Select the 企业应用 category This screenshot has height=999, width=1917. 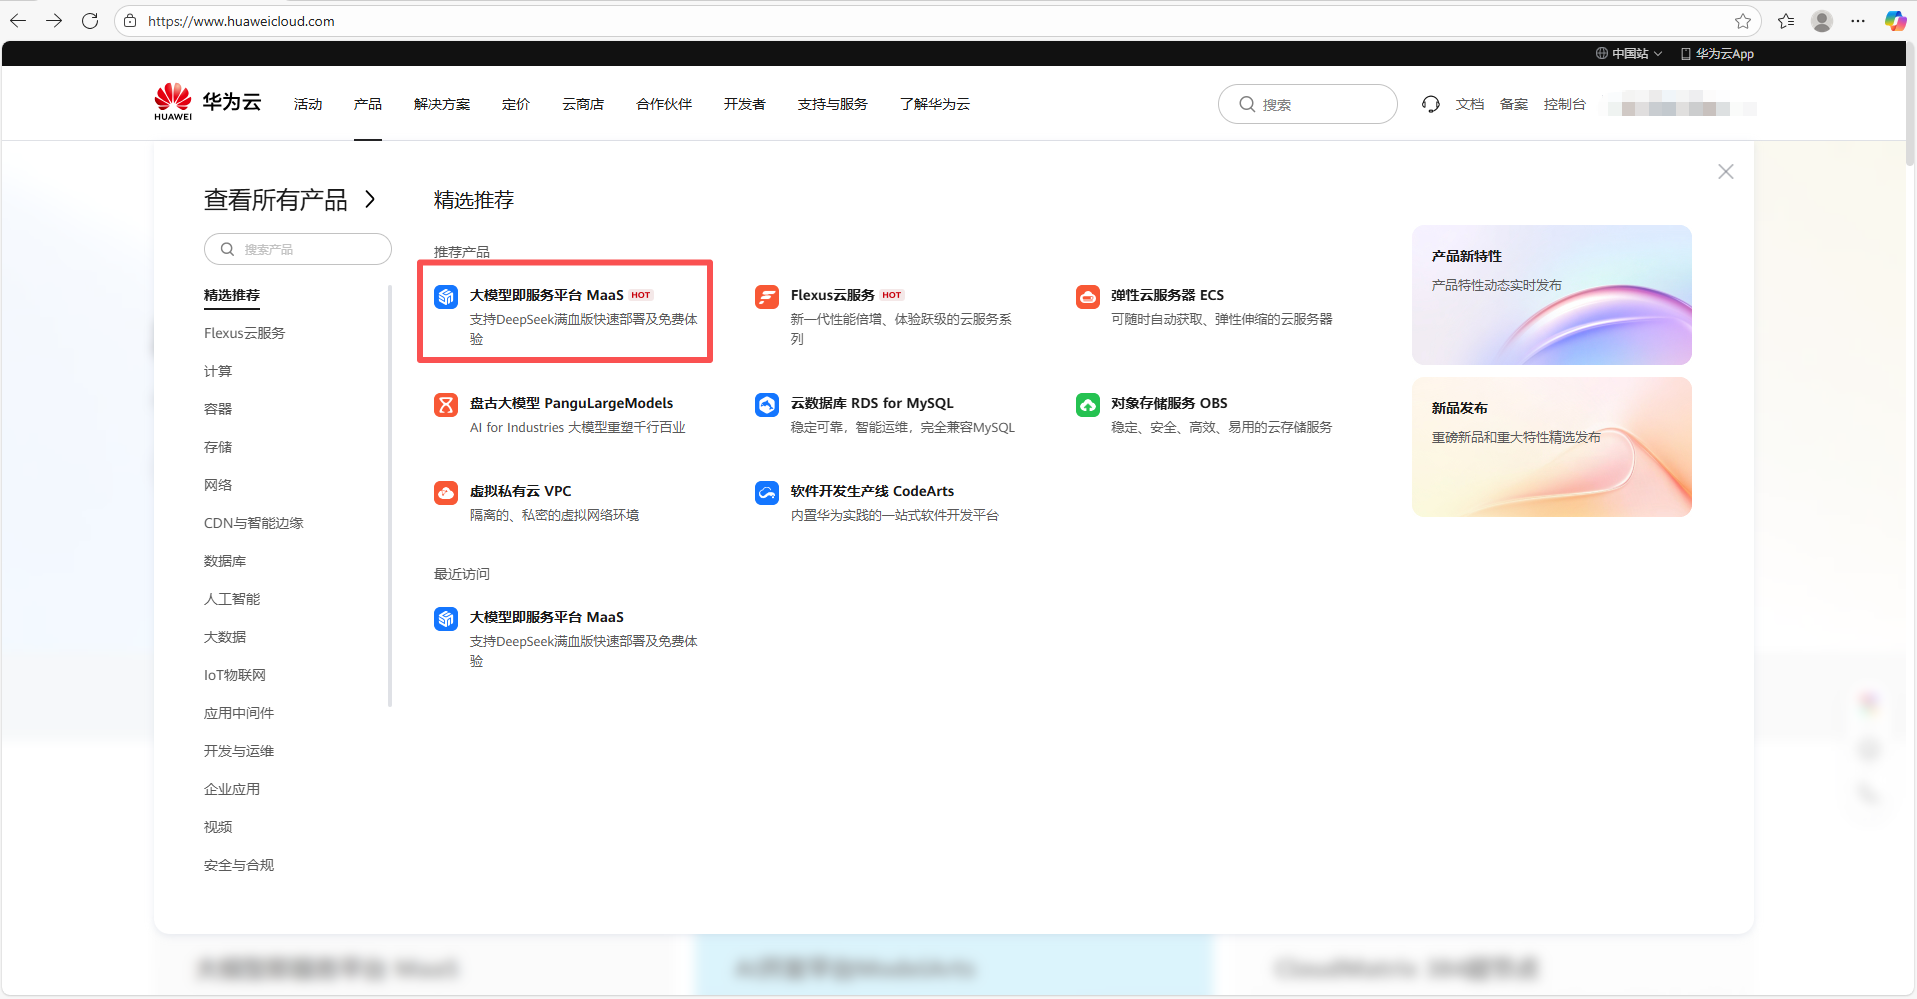232,789
